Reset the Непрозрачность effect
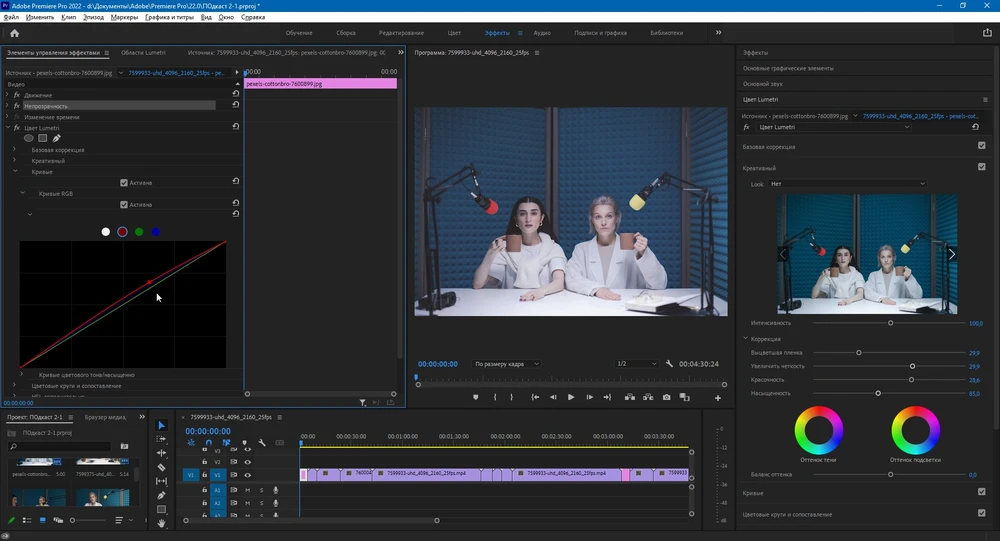This screenshot has width=1000, height=541. click(x=235, y=105)
